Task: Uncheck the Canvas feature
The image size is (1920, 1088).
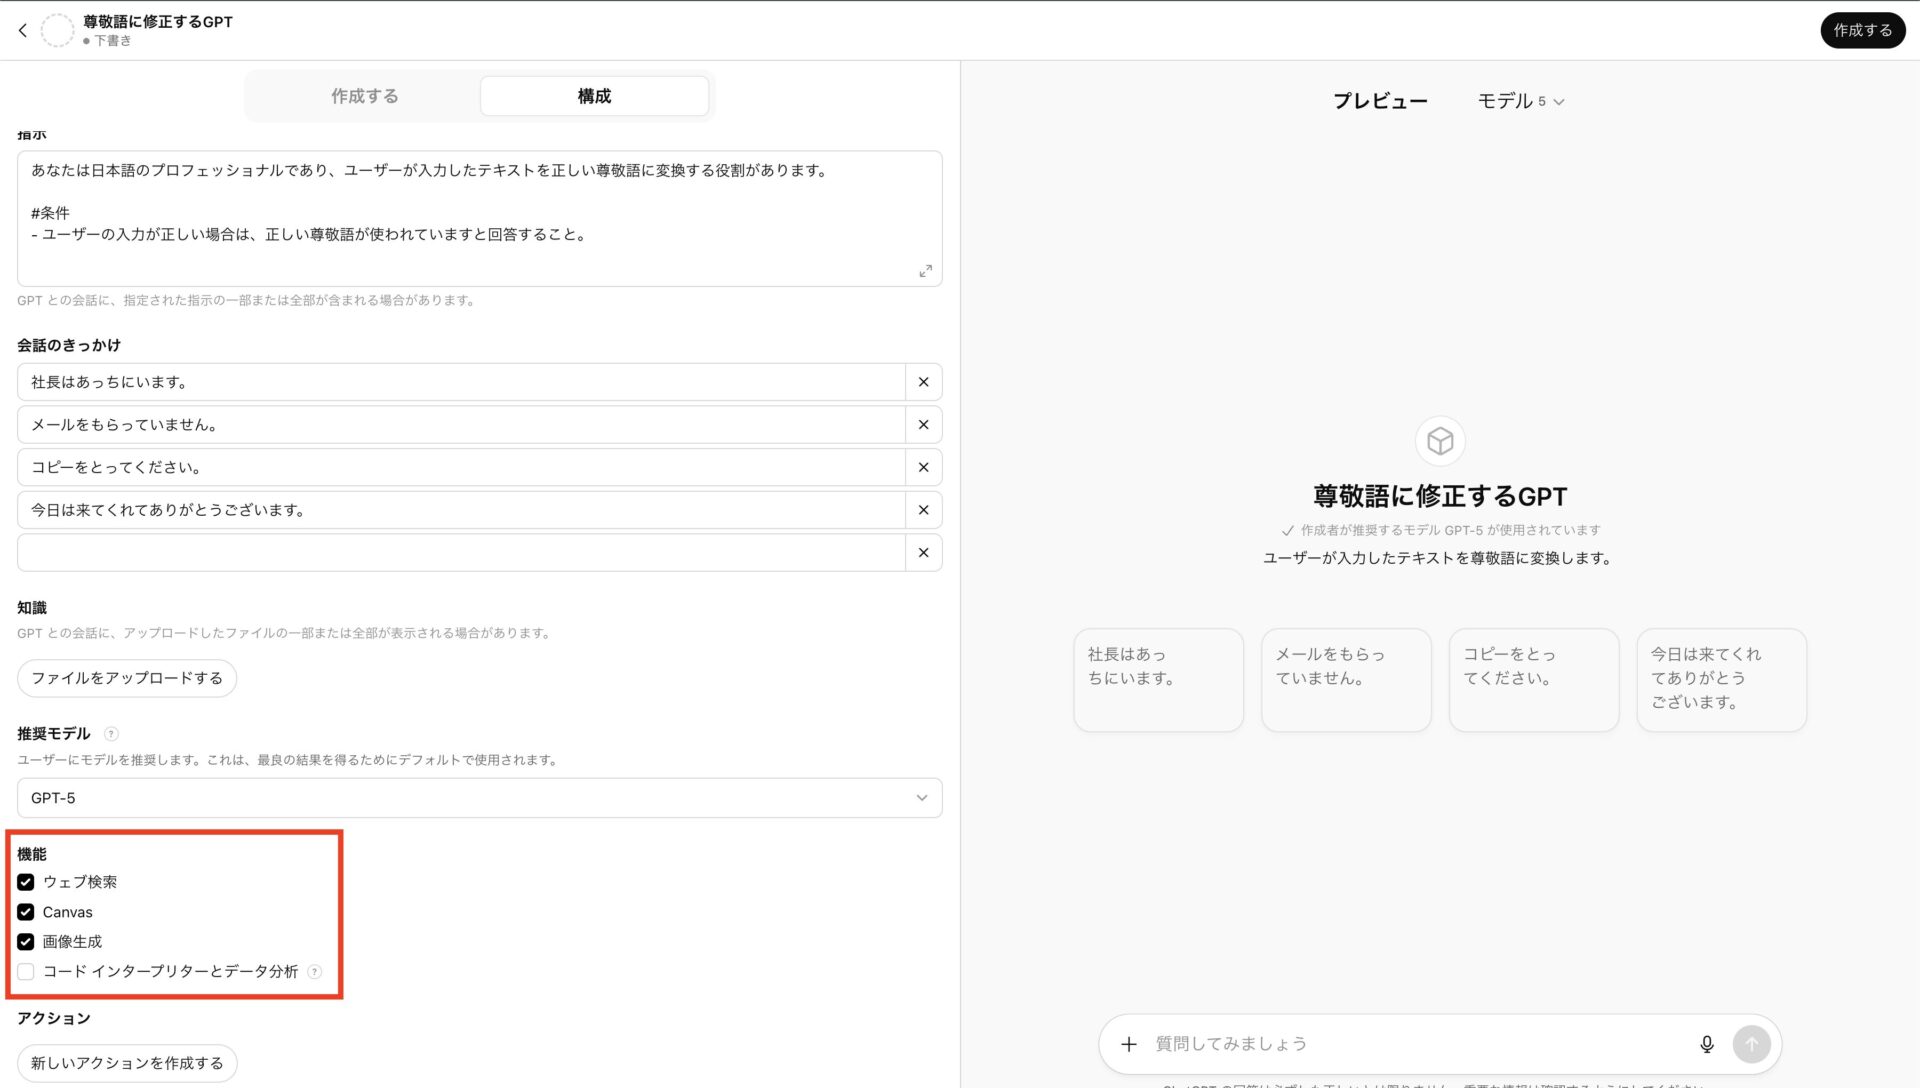Action: (x=25, y=912)
